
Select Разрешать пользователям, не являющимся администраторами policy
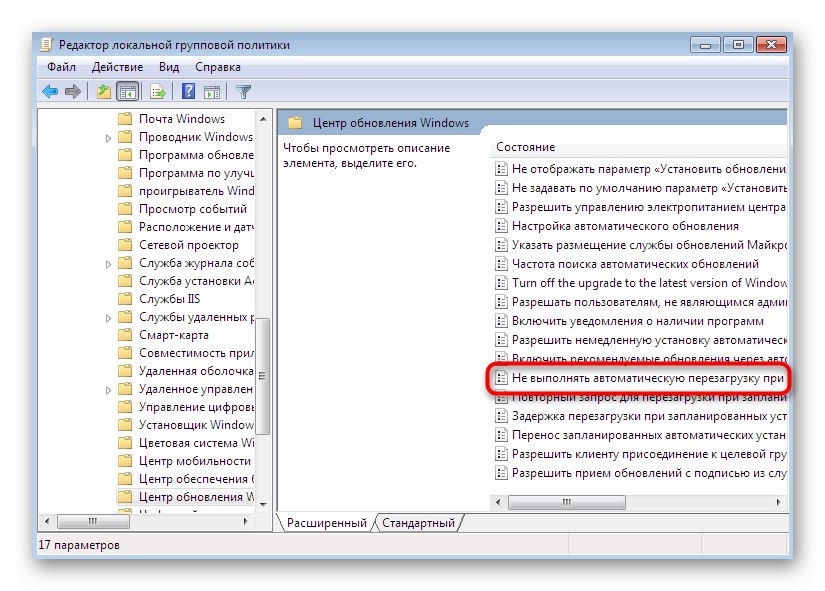click(x=649, y=302)
